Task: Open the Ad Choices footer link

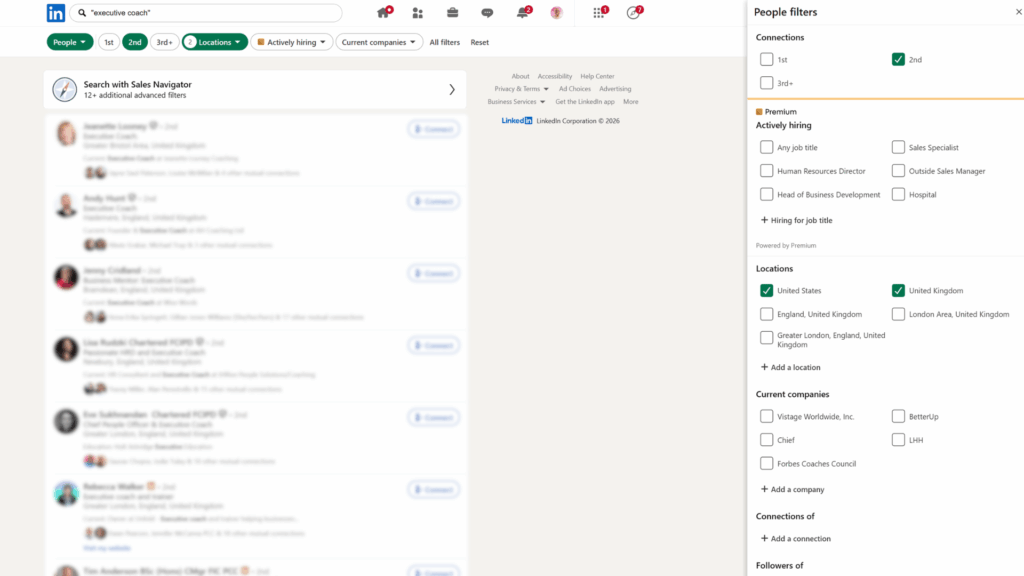Action: click(575, 89)
